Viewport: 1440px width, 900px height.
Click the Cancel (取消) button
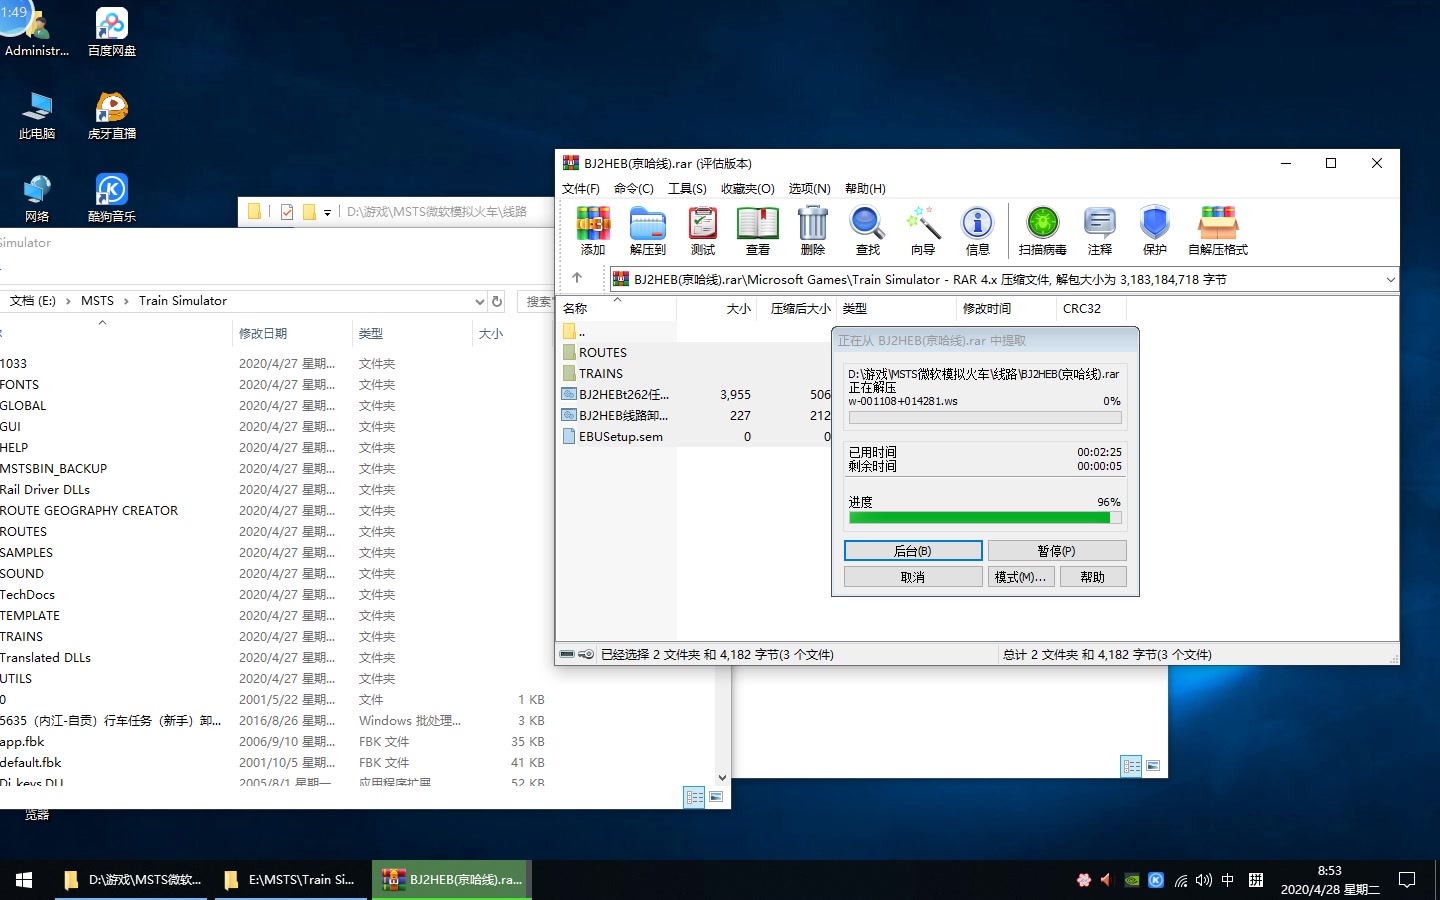[913, 577]
